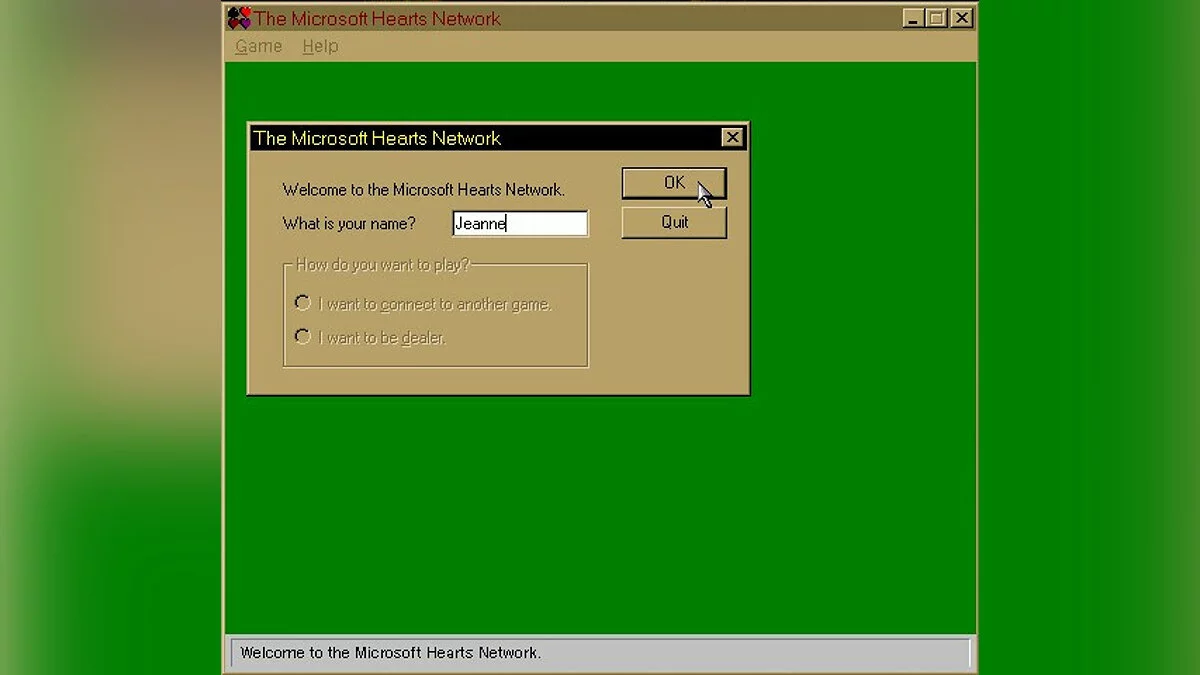Screen dimensions: 1200x675
Task: Select 'I want to connect to another game'
Action: click(x=423, y=304)
